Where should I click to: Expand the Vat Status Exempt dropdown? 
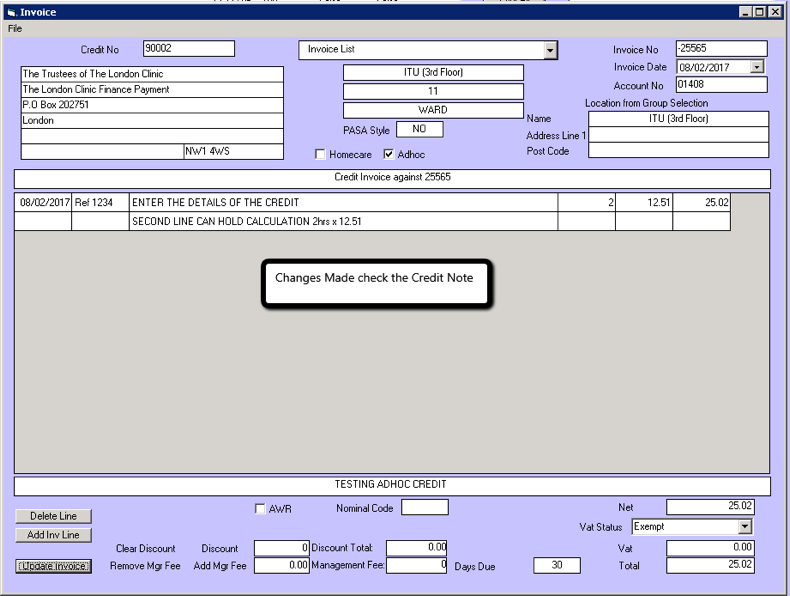click(x=744, y=527)
